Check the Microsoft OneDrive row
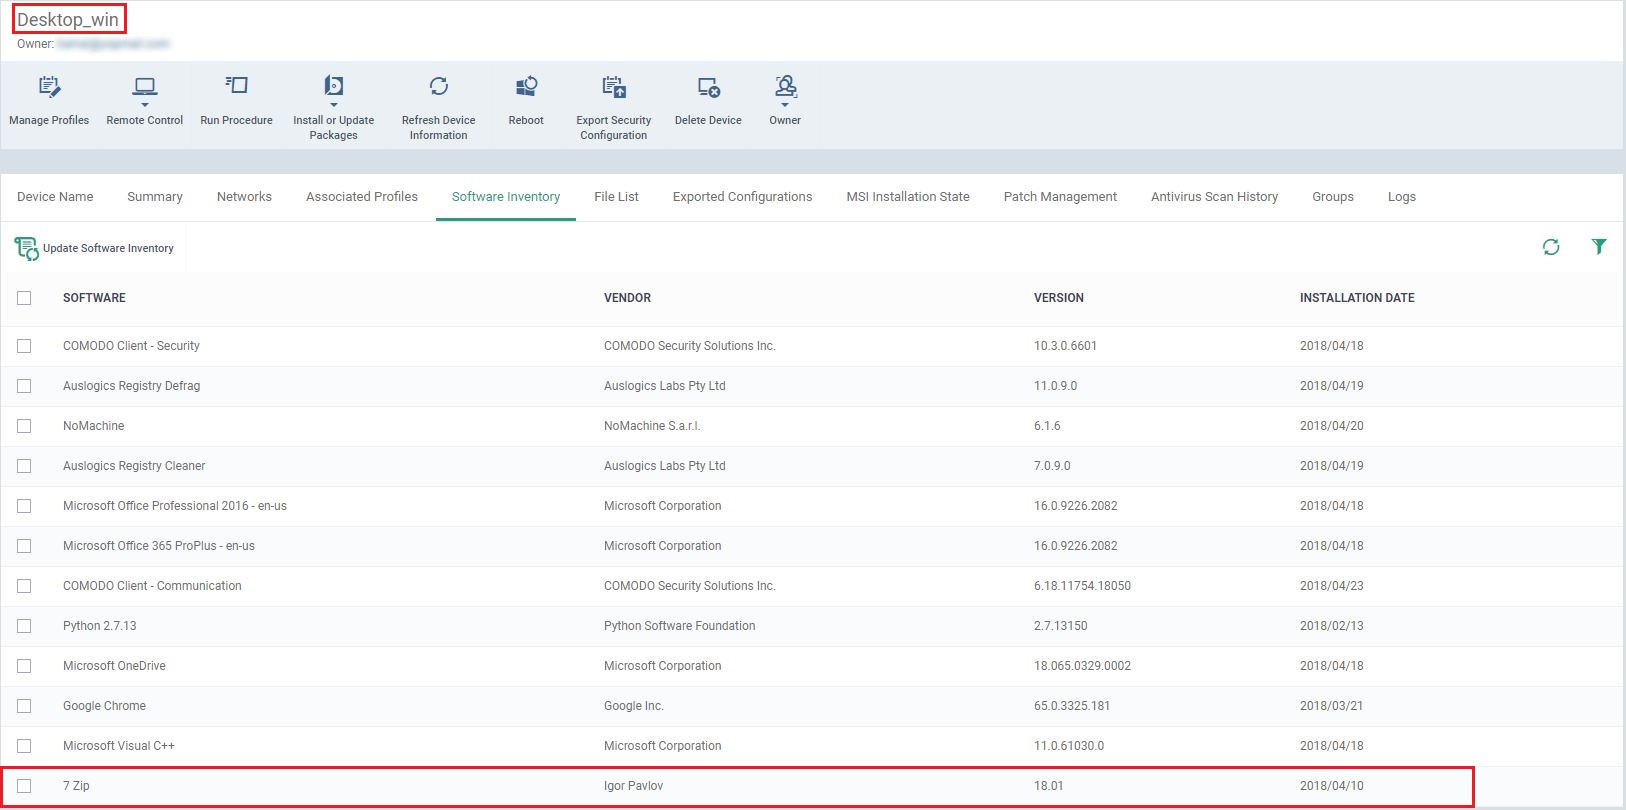The height and width of the screenshot is (810, 1626). click(x=24, y=666)
